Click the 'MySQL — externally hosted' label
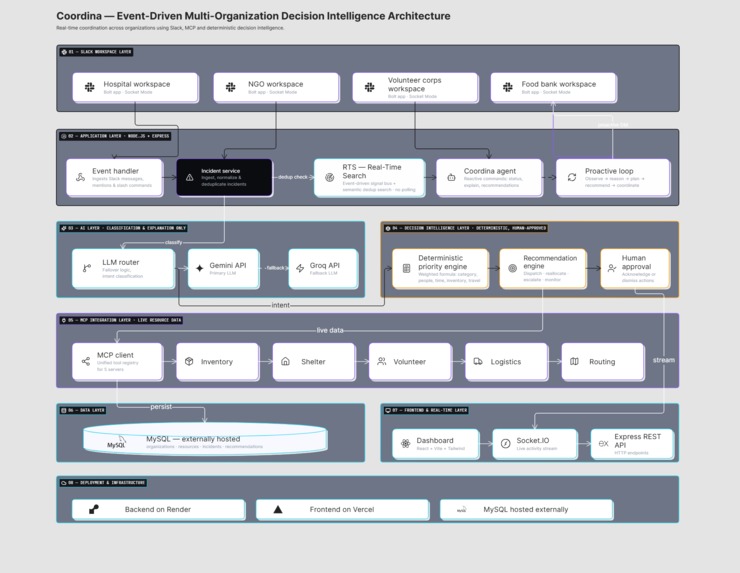 click(193, 439)
